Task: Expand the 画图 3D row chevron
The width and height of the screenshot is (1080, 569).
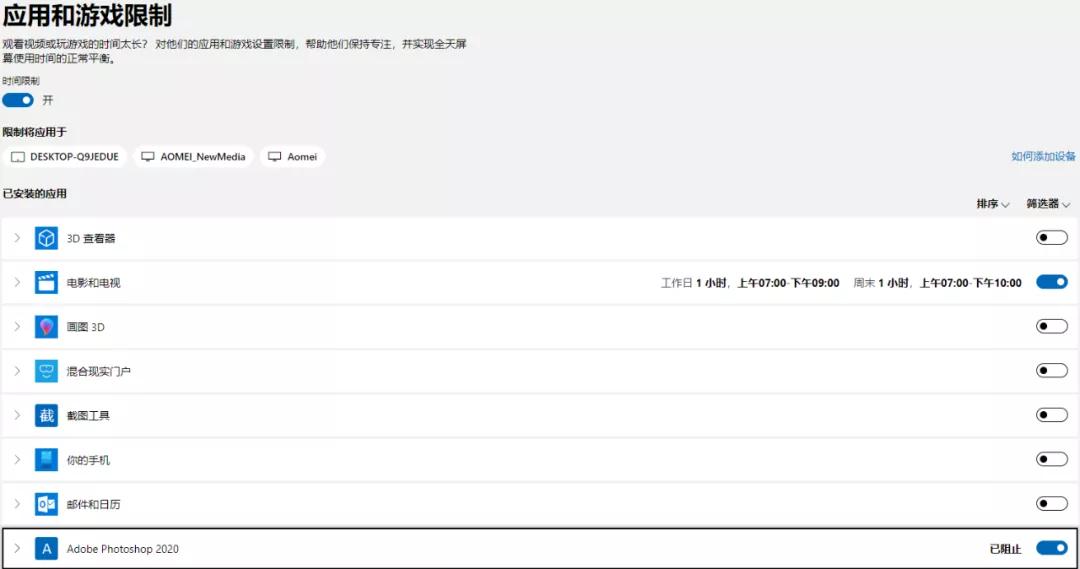Action: coord(17,327)
